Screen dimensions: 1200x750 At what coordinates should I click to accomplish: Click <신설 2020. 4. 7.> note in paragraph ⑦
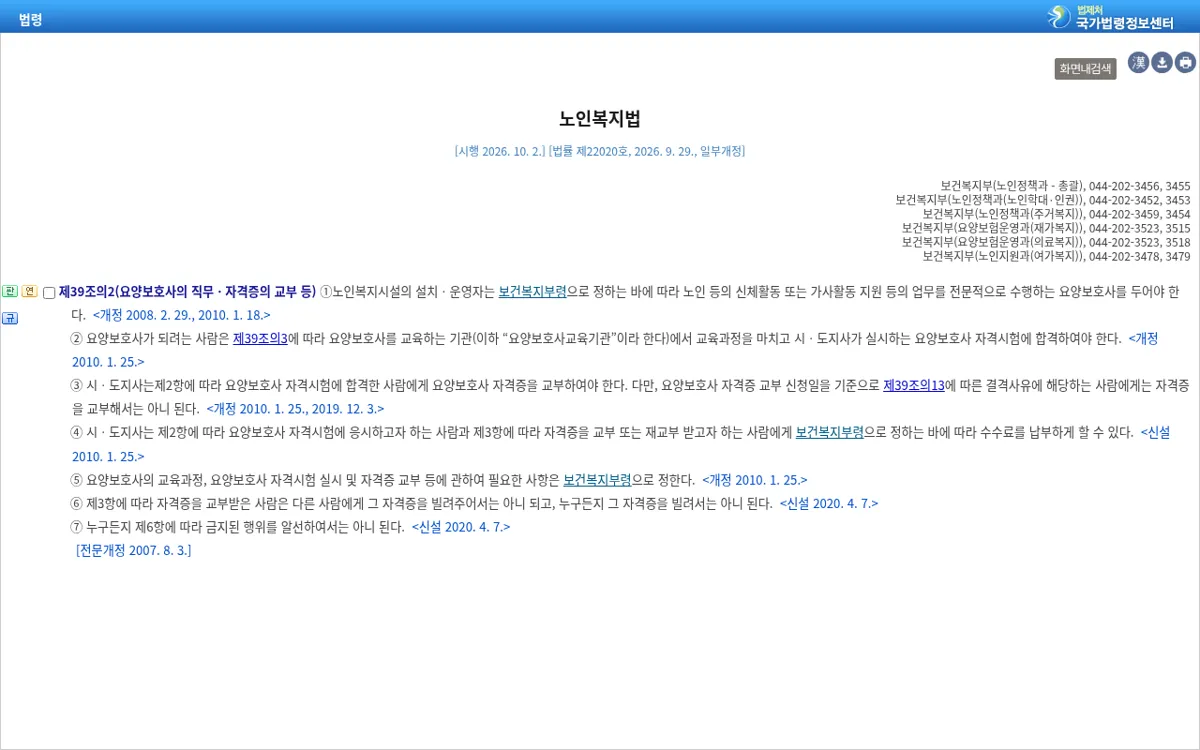point(461,527)
